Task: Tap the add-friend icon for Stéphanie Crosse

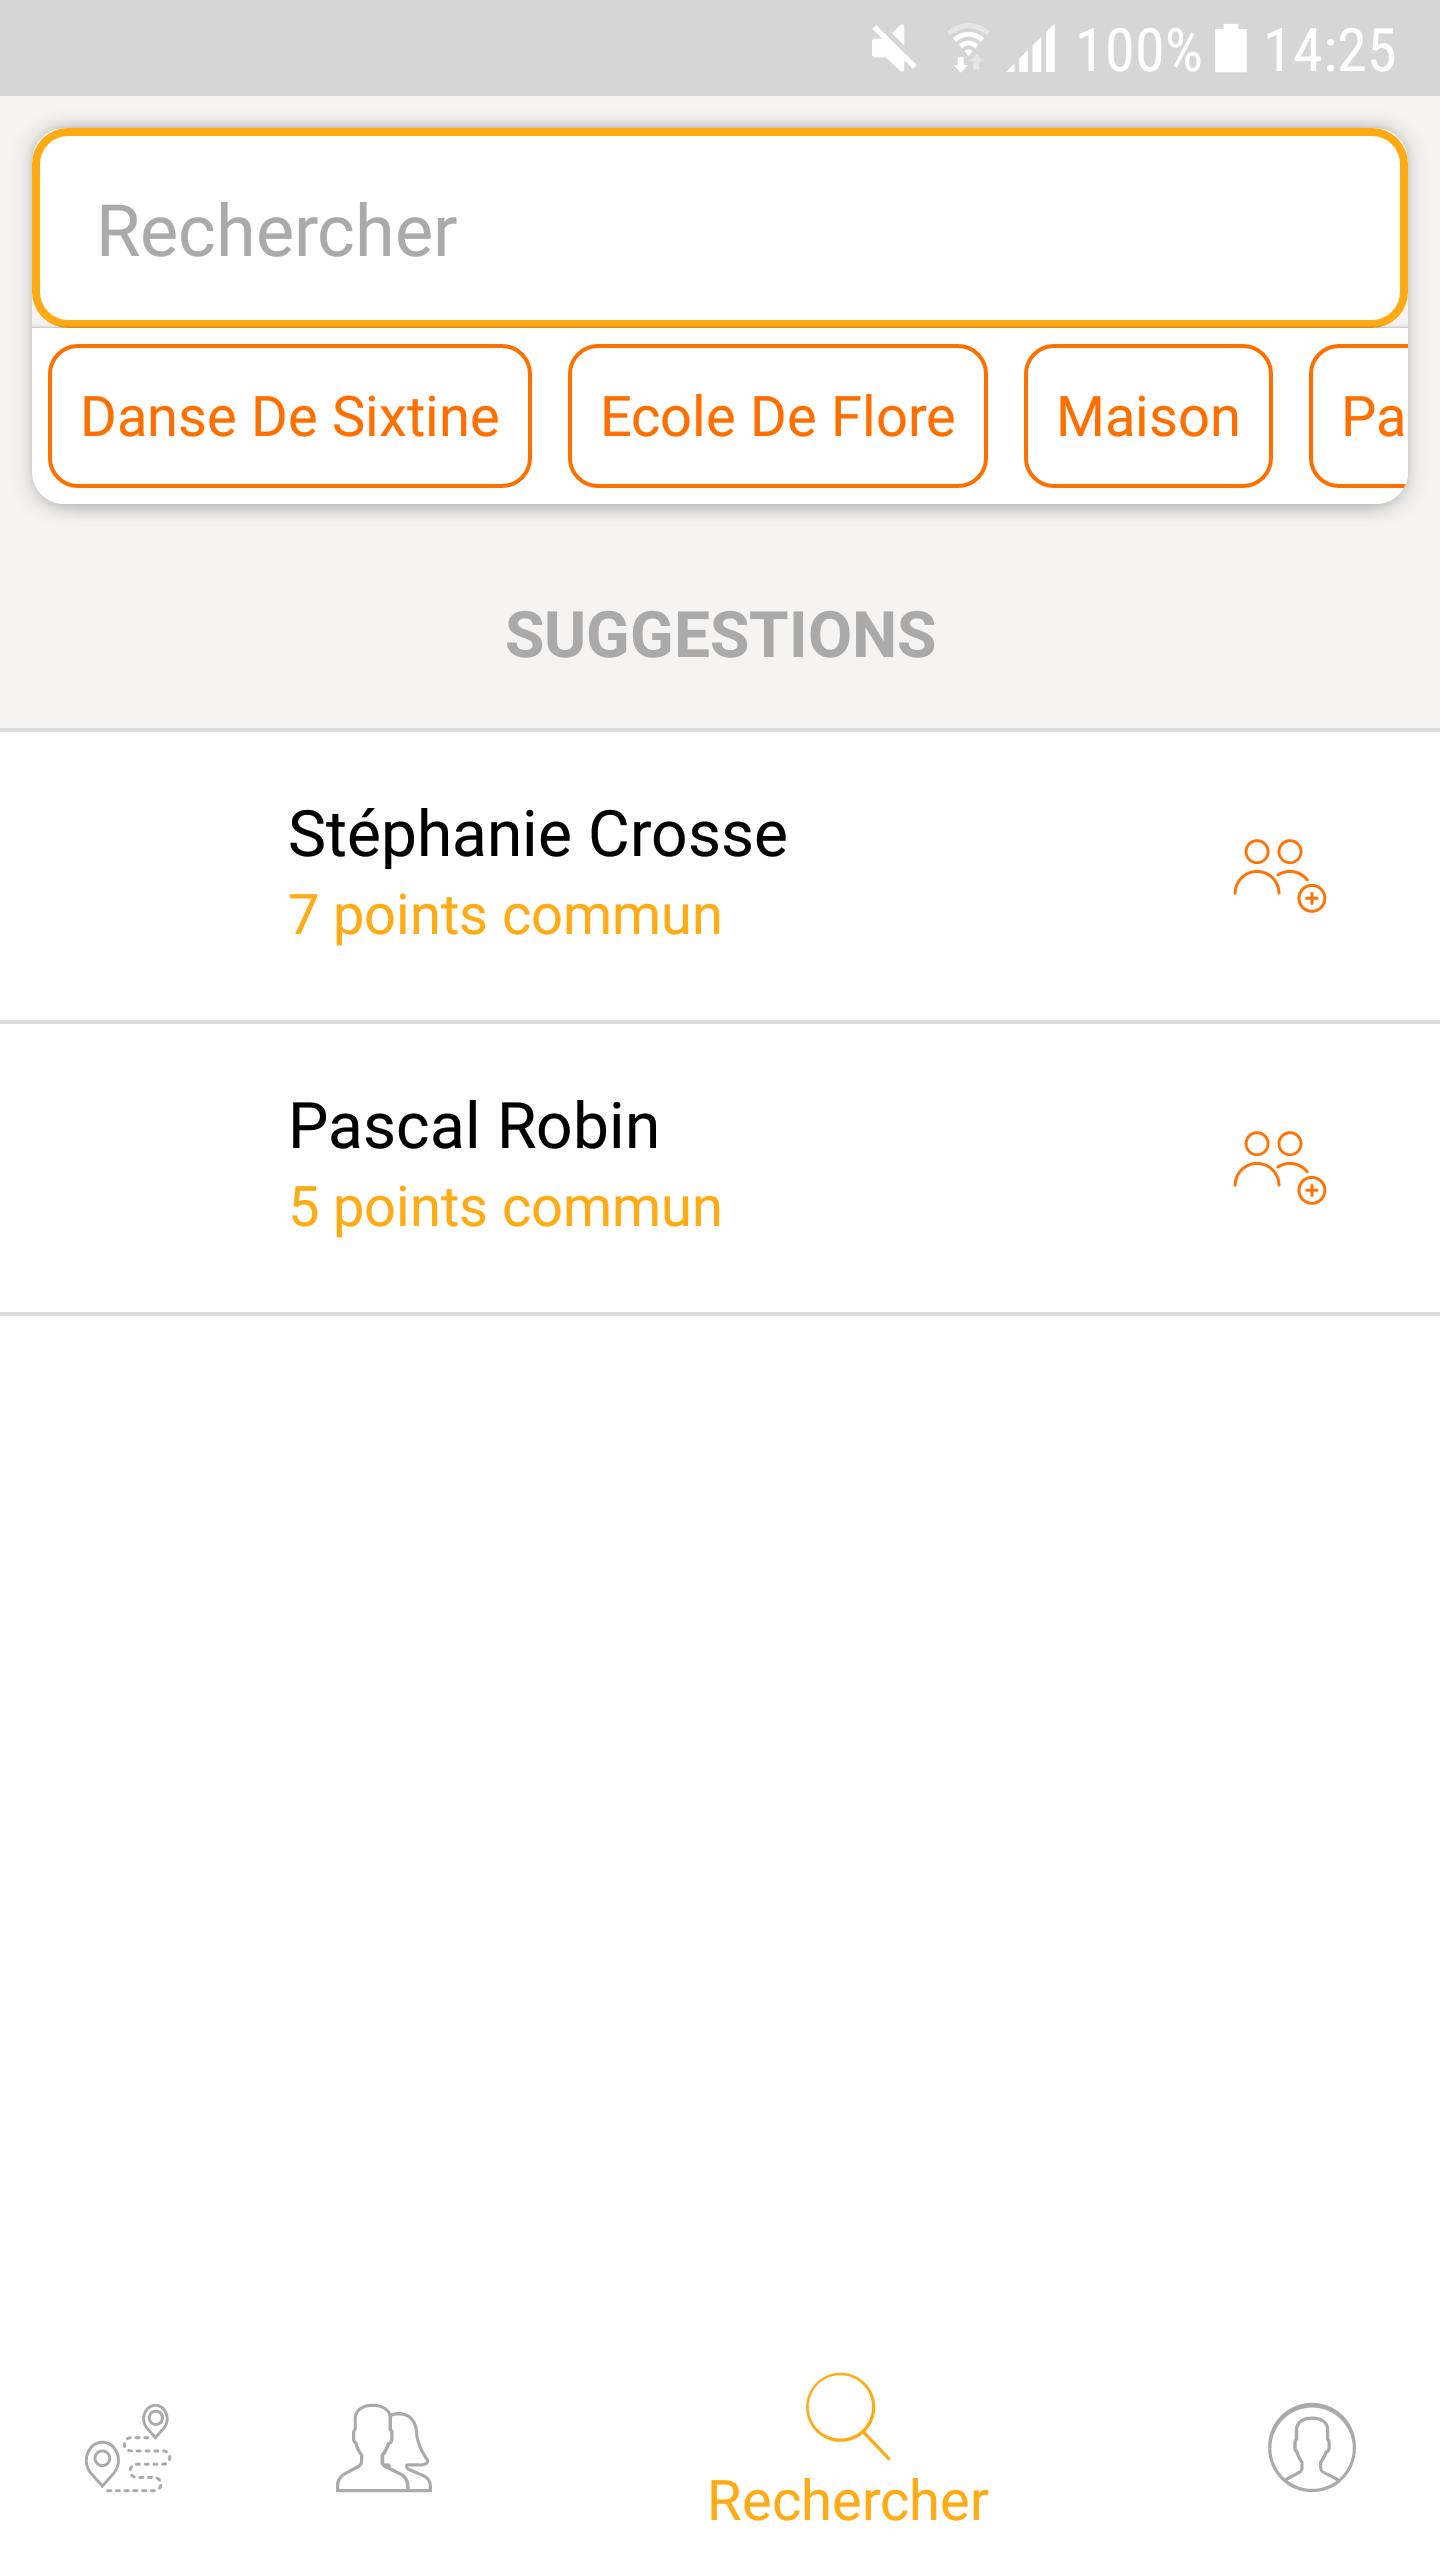Action: pos(1279,876)
